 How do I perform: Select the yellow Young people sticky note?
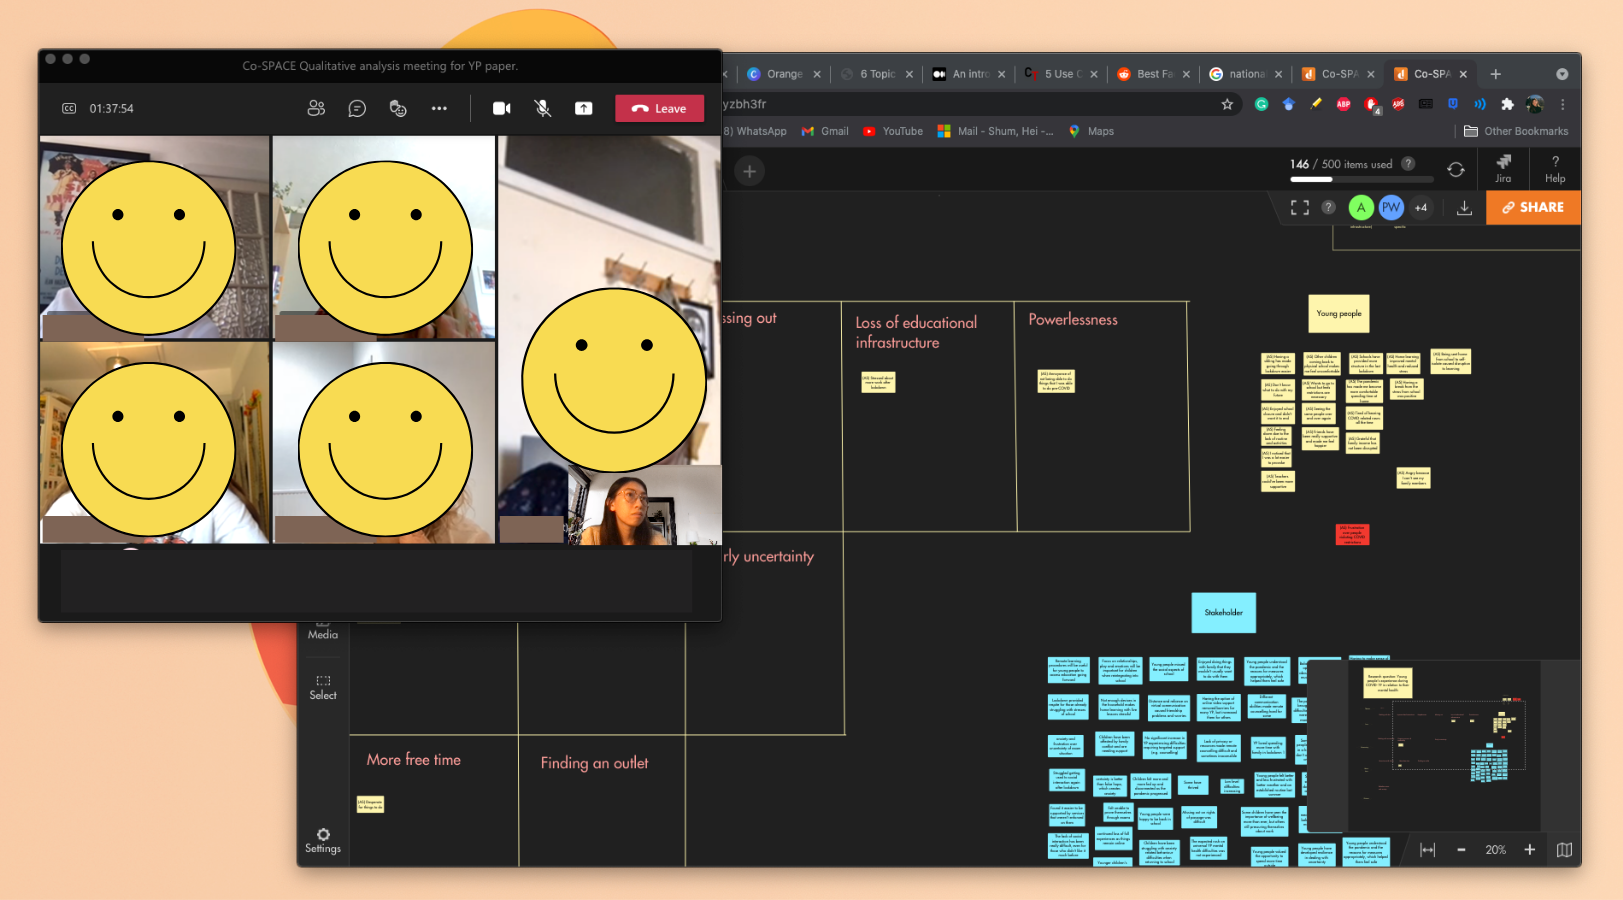1338,313
